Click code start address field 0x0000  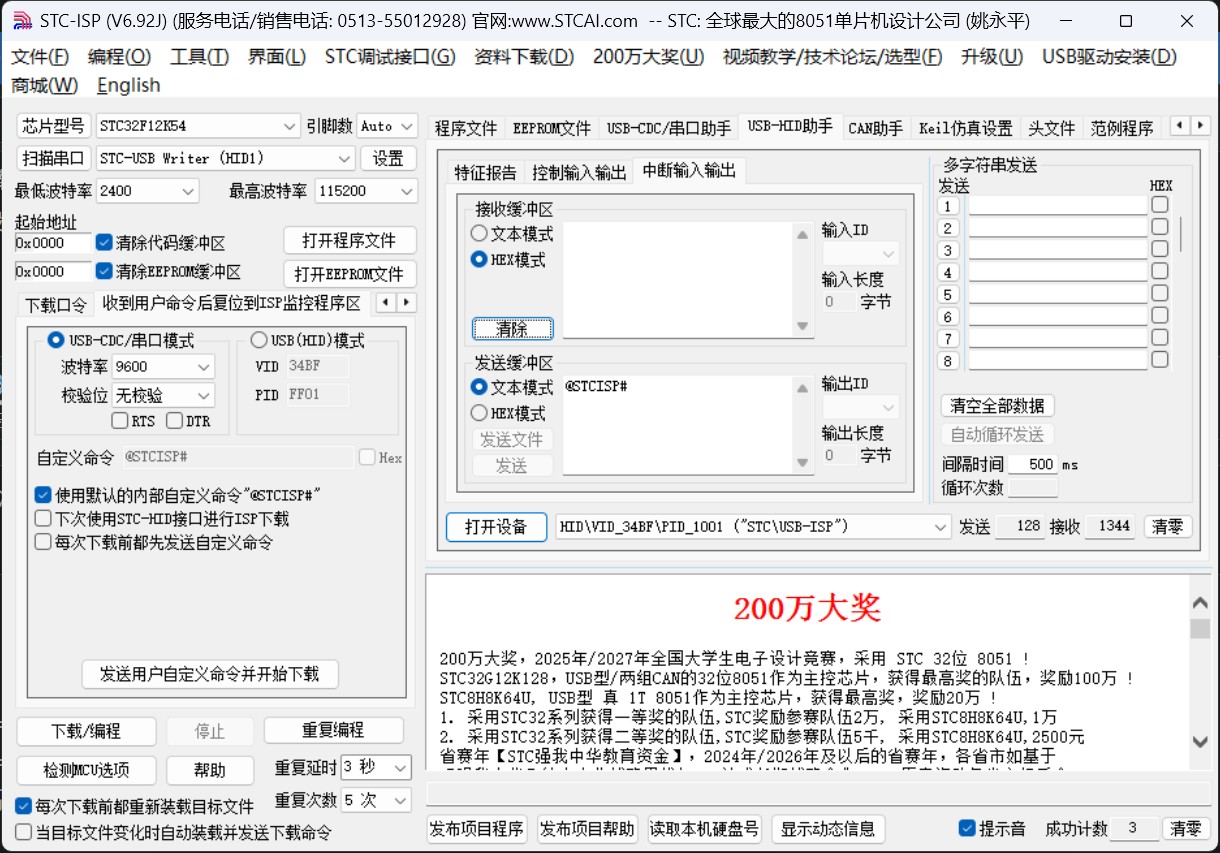[x=52, y=242]
